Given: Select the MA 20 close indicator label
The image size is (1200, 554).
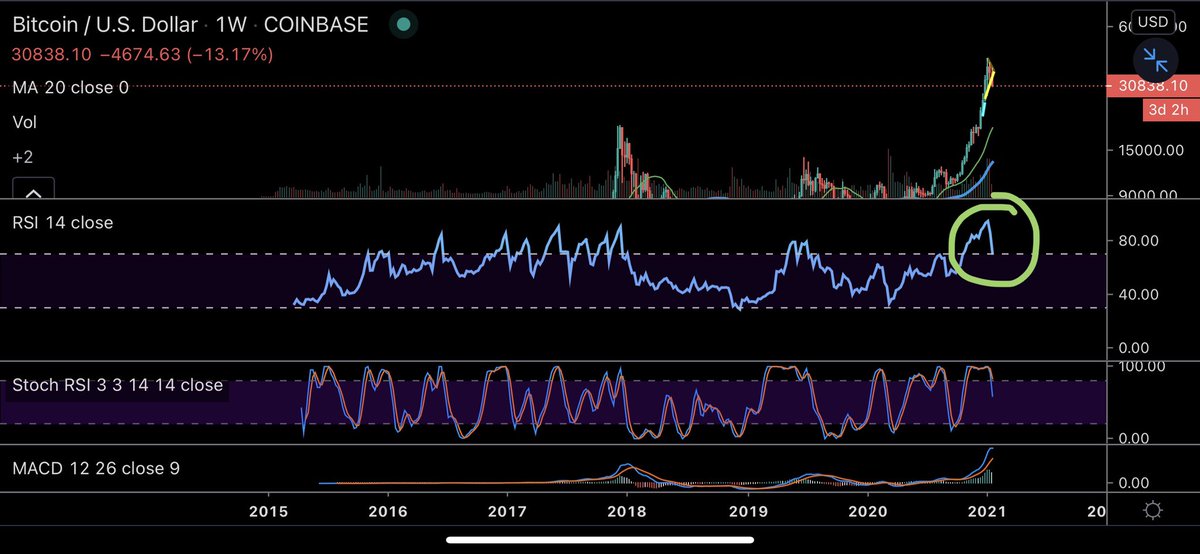Looking at the screenshot, I should (70, 88).
